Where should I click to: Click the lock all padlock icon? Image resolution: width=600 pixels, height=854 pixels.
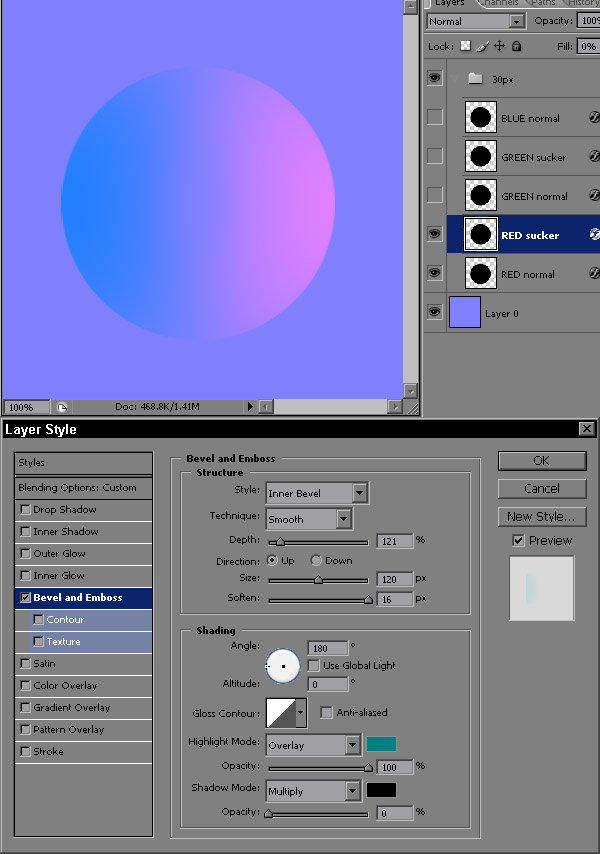tap(516, 46)
